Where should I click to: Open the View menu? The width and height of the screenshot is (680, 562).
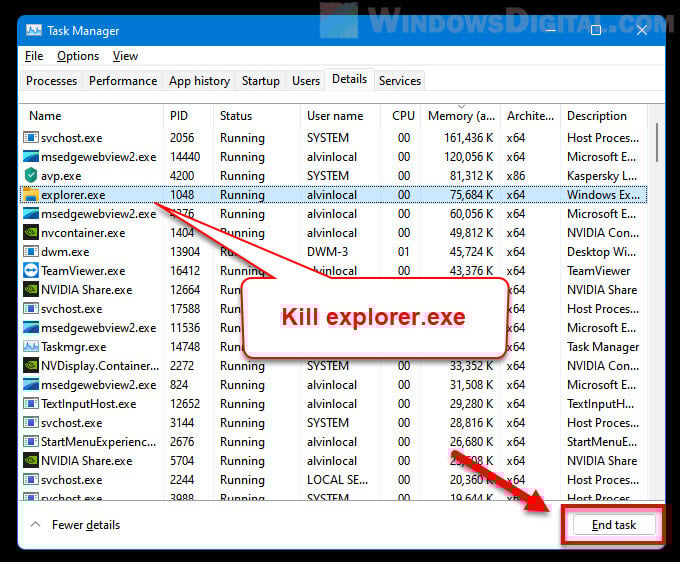tap(125, 56)
